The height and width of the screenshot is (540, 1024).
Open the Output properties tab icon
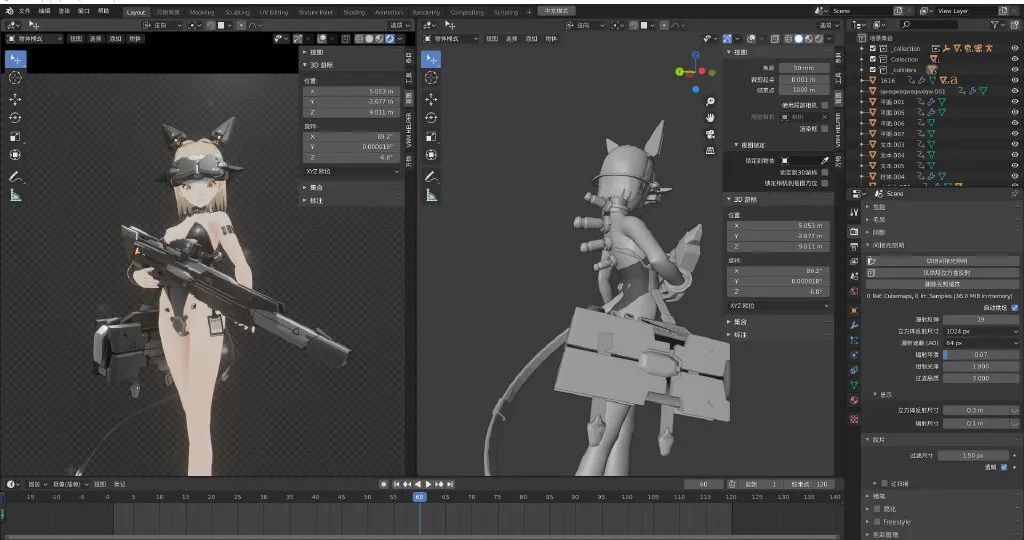854,247
